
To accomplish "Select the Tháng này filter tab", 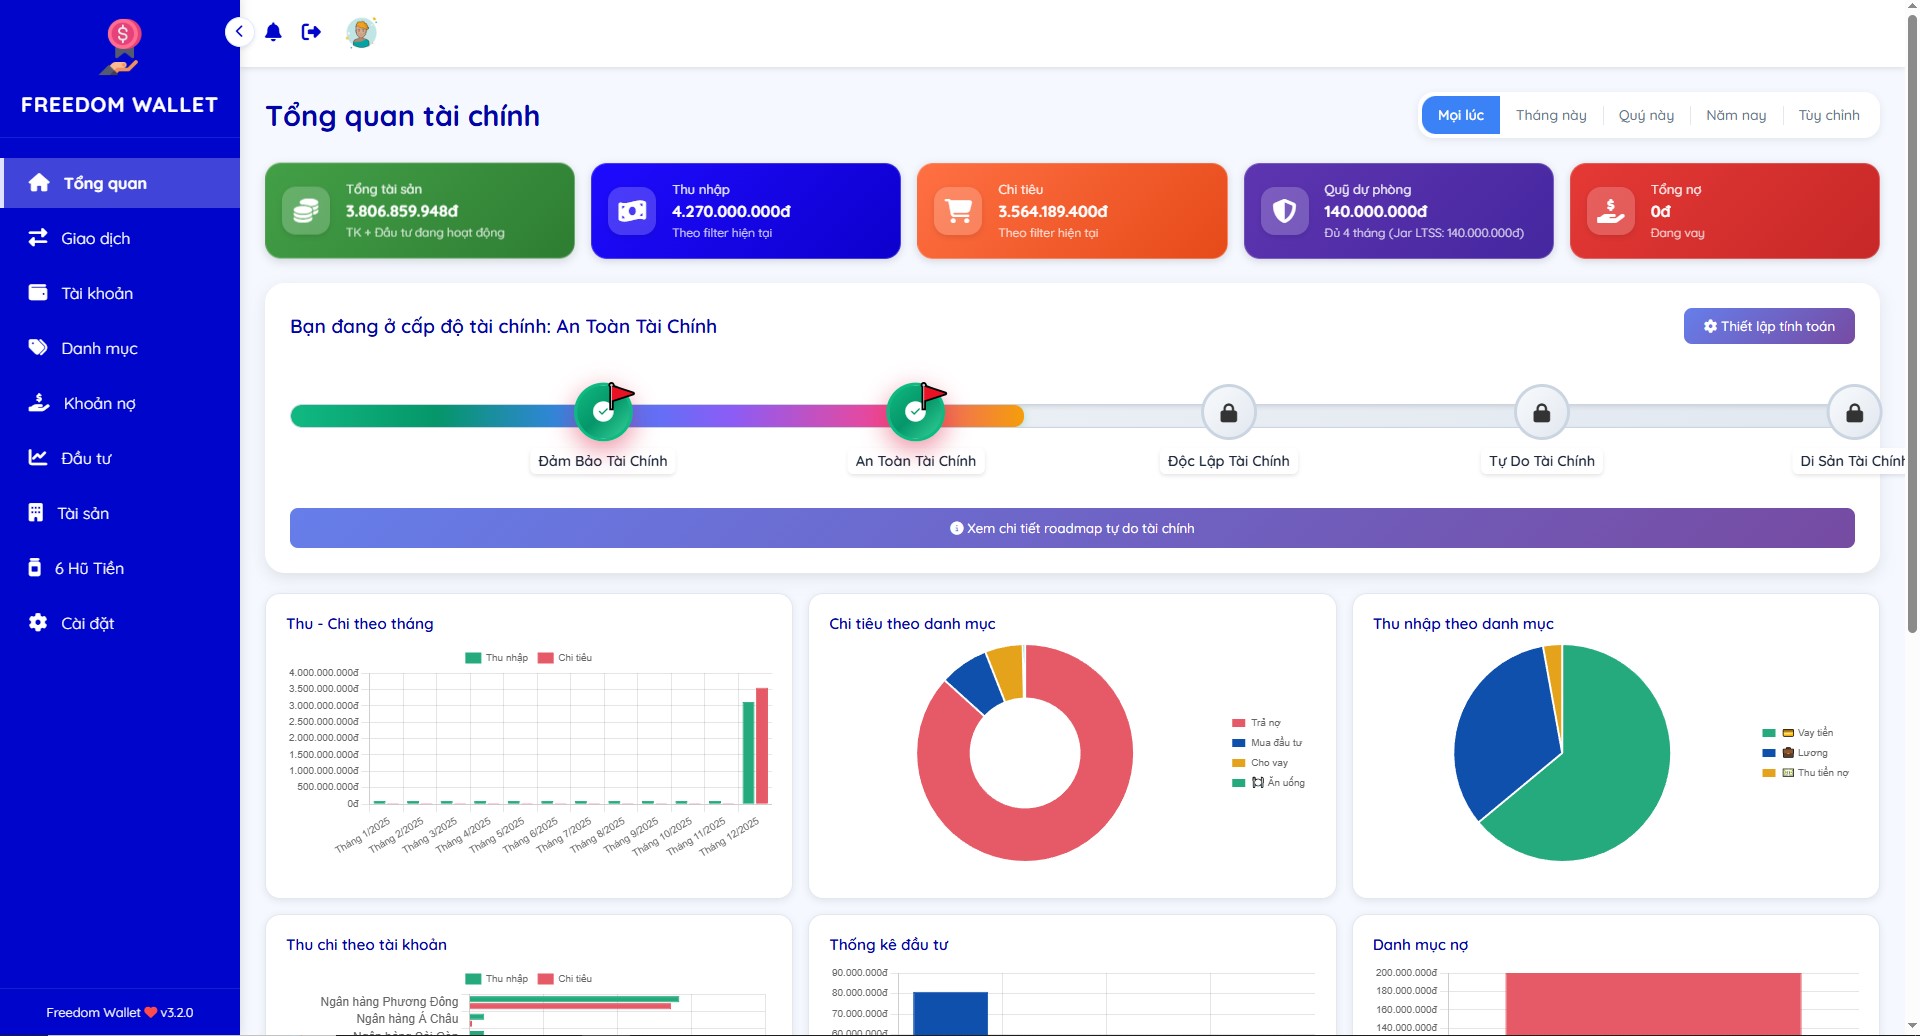I will click(1550, 115).
